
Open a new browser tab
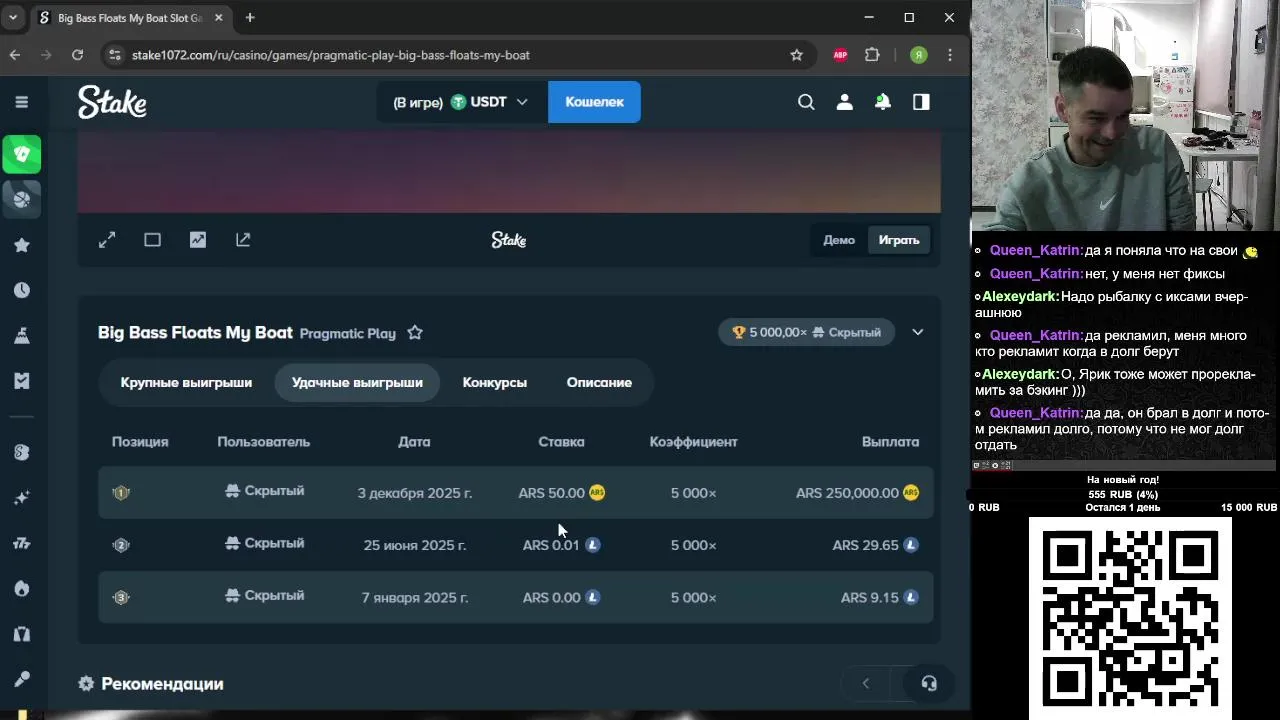(x=250, y=17)
